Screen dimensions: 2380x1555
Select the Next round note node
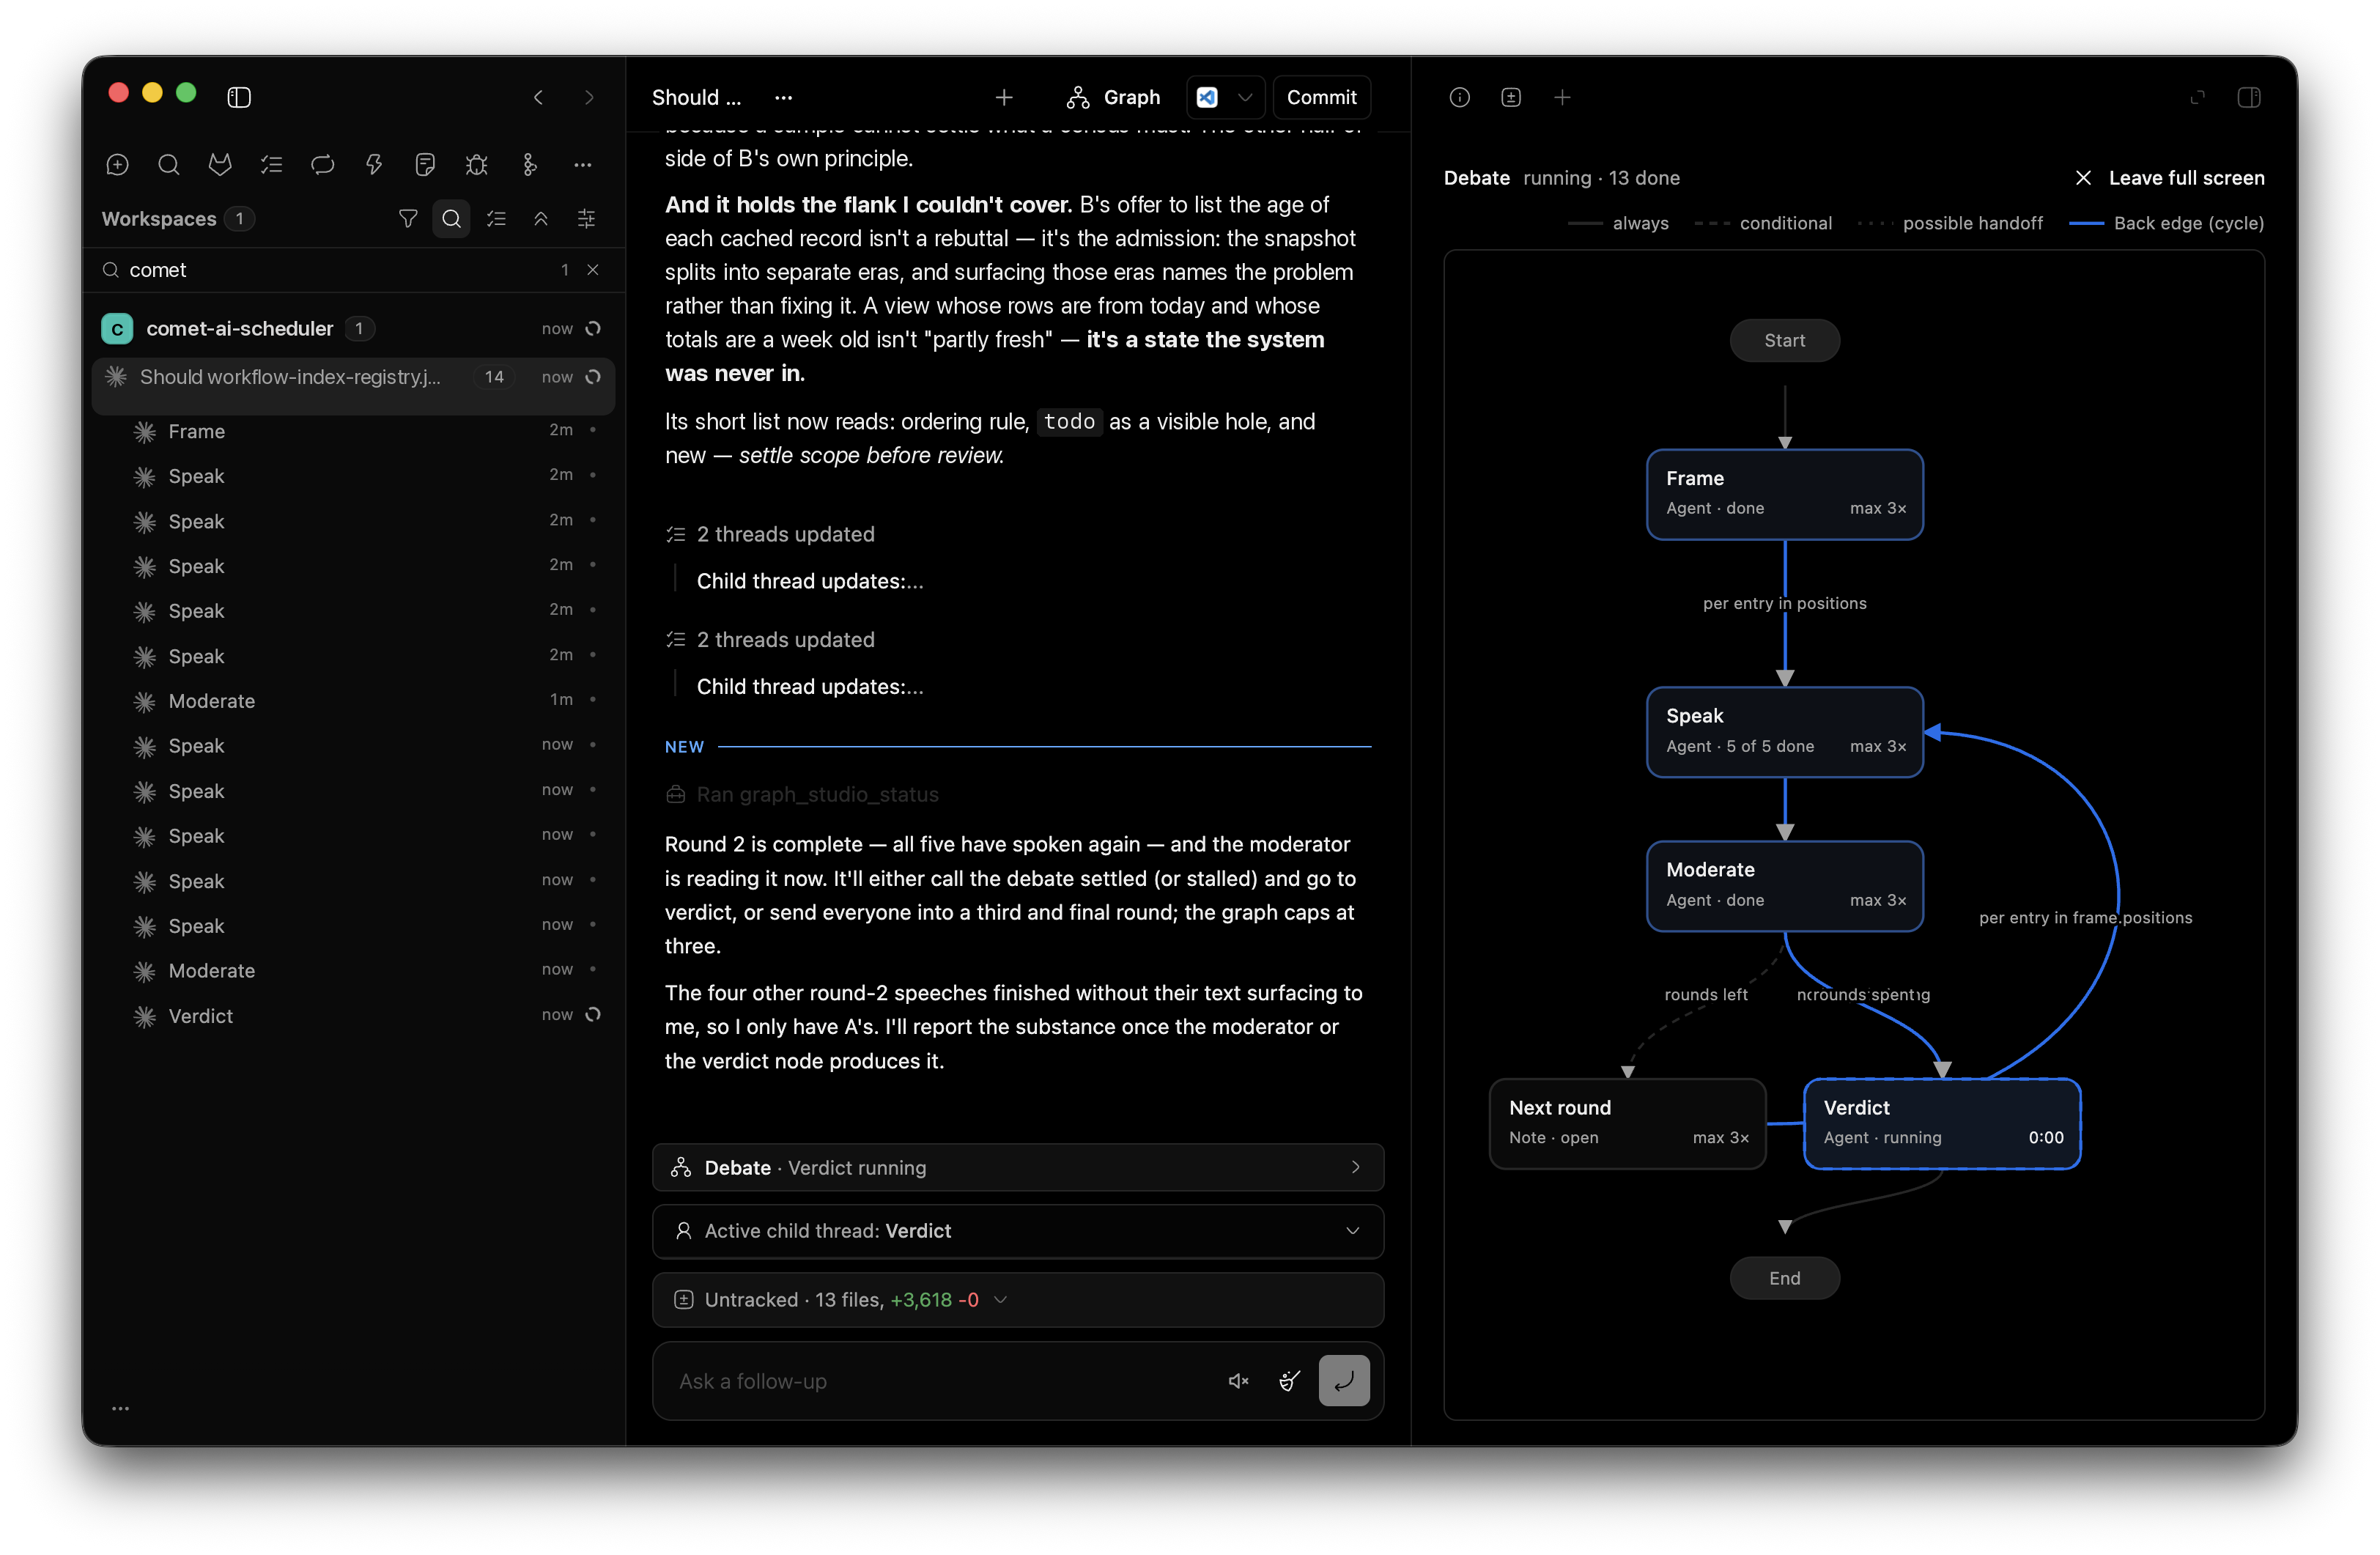pyautogui.click(x=1627, y=1123)
